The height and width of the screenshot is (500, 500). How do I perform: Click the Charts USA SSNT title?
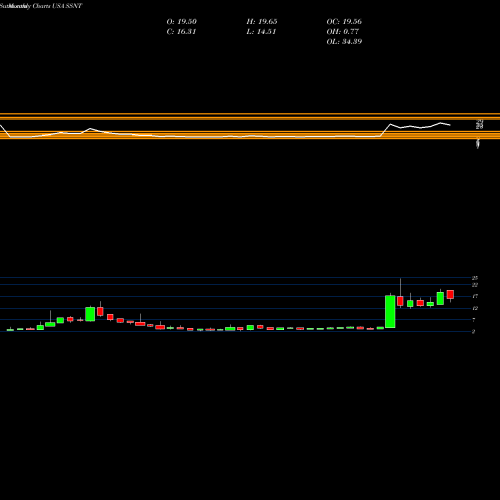57,6
